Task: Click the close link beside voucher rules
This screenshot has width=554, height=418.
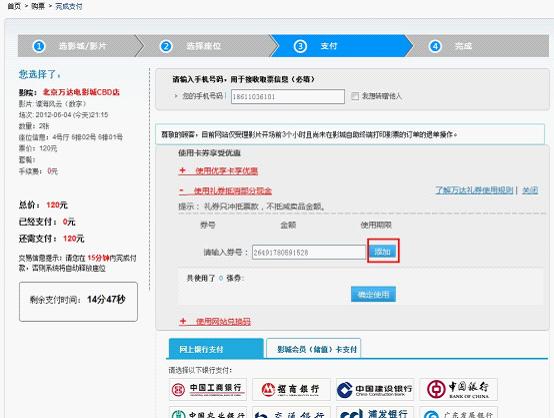Action: (x=530, y=190)
